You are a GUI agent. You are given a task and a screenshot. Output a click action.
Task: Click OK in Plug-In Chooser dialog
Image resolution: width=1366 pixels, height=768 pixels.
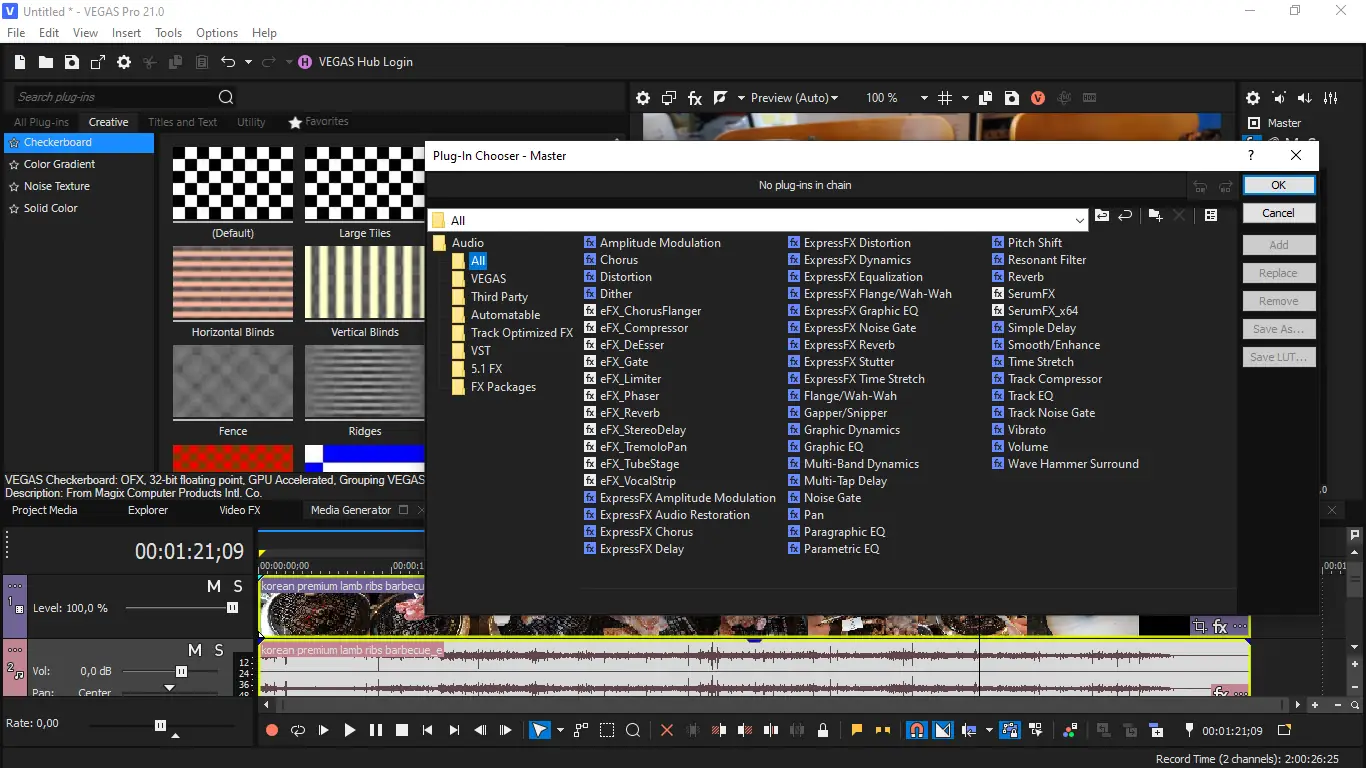click(x=1278, y=185)
